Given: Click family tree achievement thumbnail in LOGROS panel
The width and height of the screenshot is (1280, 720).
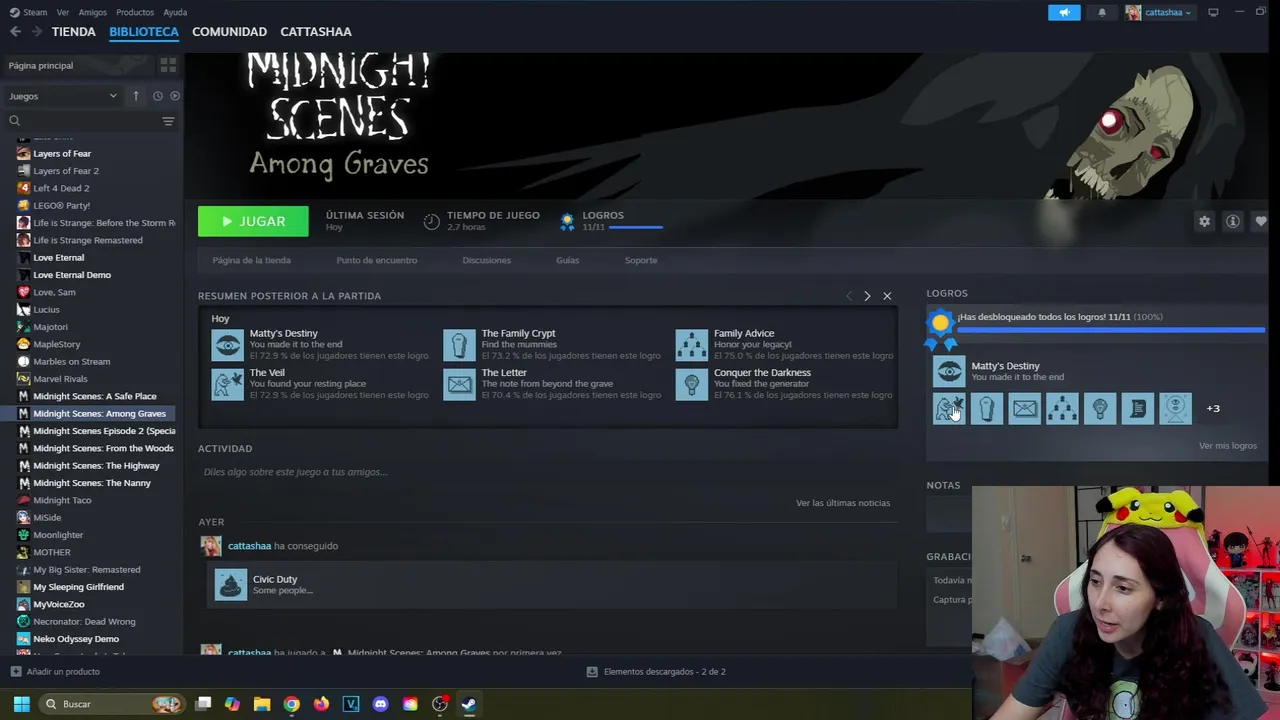Looking at the screenshot, I should [x=1062, y=408].
